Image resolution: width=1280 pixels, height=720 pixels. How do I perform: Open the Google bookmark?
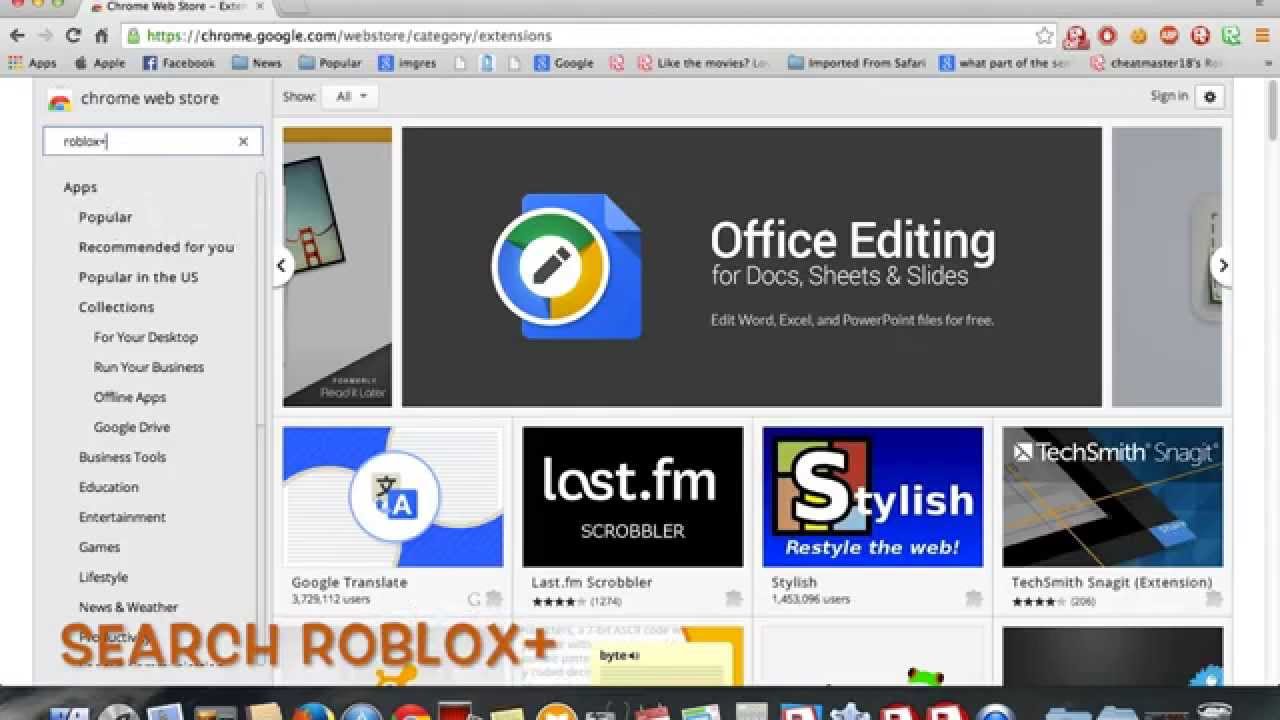coord(564,63)
